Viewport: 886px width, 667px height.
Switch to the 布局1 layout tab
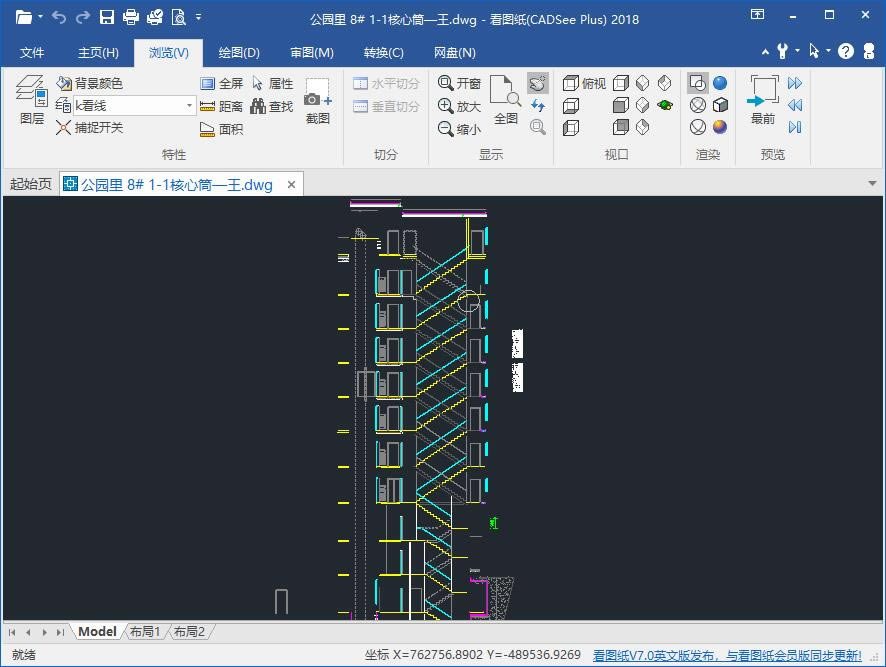pos(144,632)
